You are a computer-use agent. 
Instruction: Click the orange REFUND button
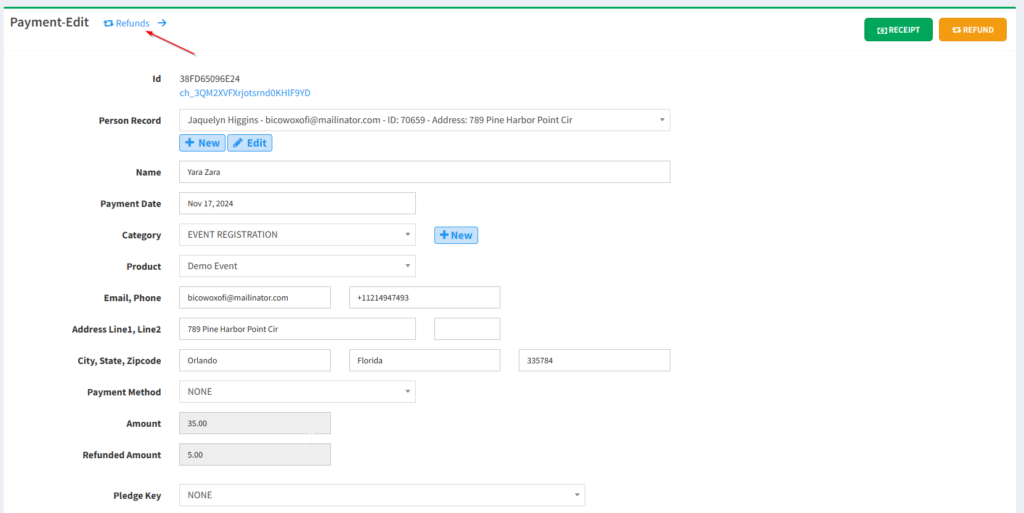[972, 30]
